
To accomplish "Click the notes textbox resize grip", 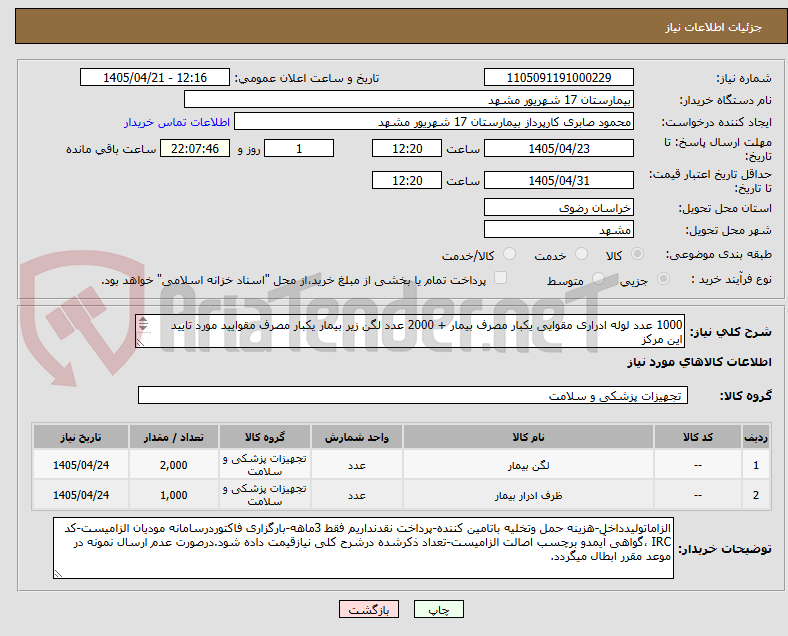I will point(58,574).
